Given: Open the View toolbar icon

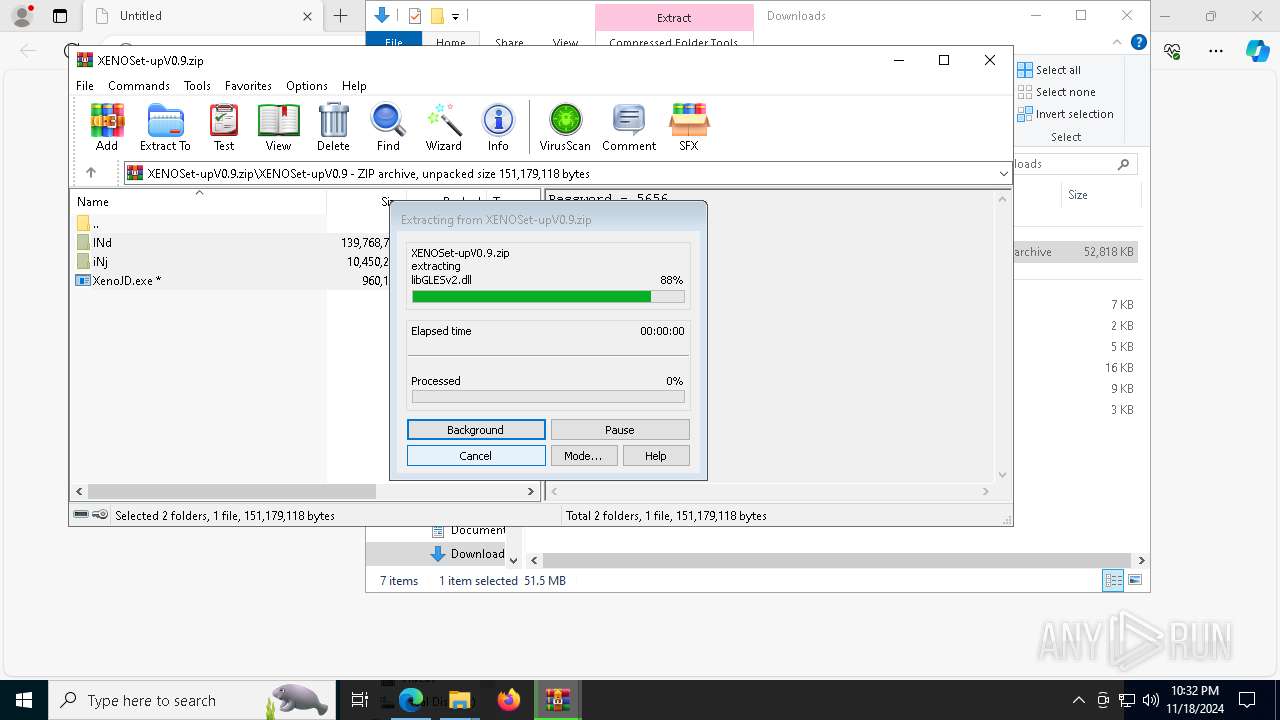Looking at the screenshot, I should (278, 127).
